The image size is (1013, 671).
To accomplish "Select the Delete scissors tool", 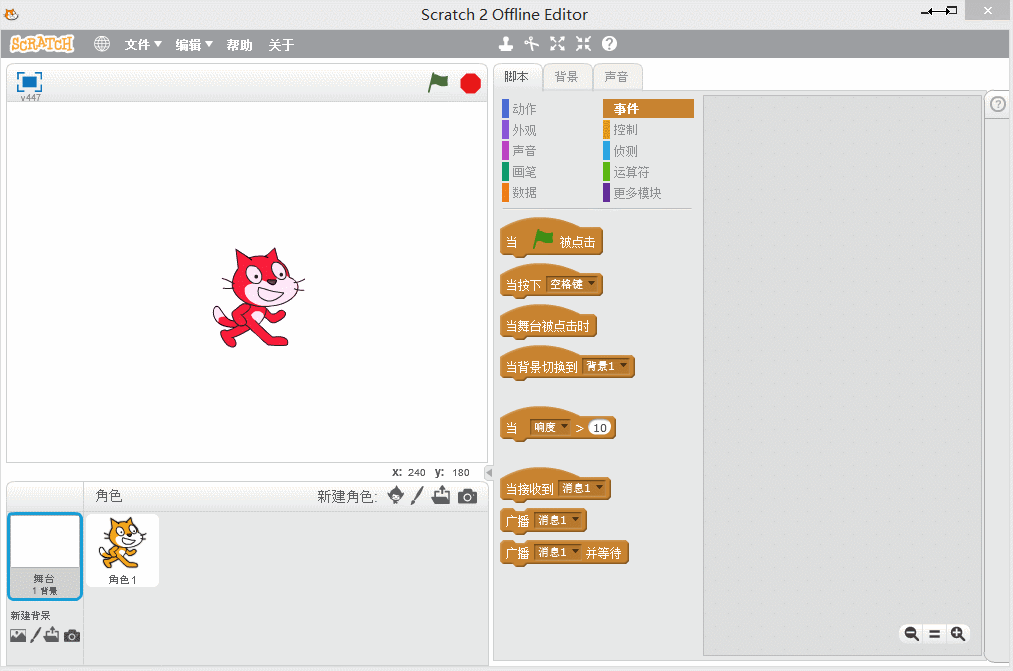I will [531, 44].
